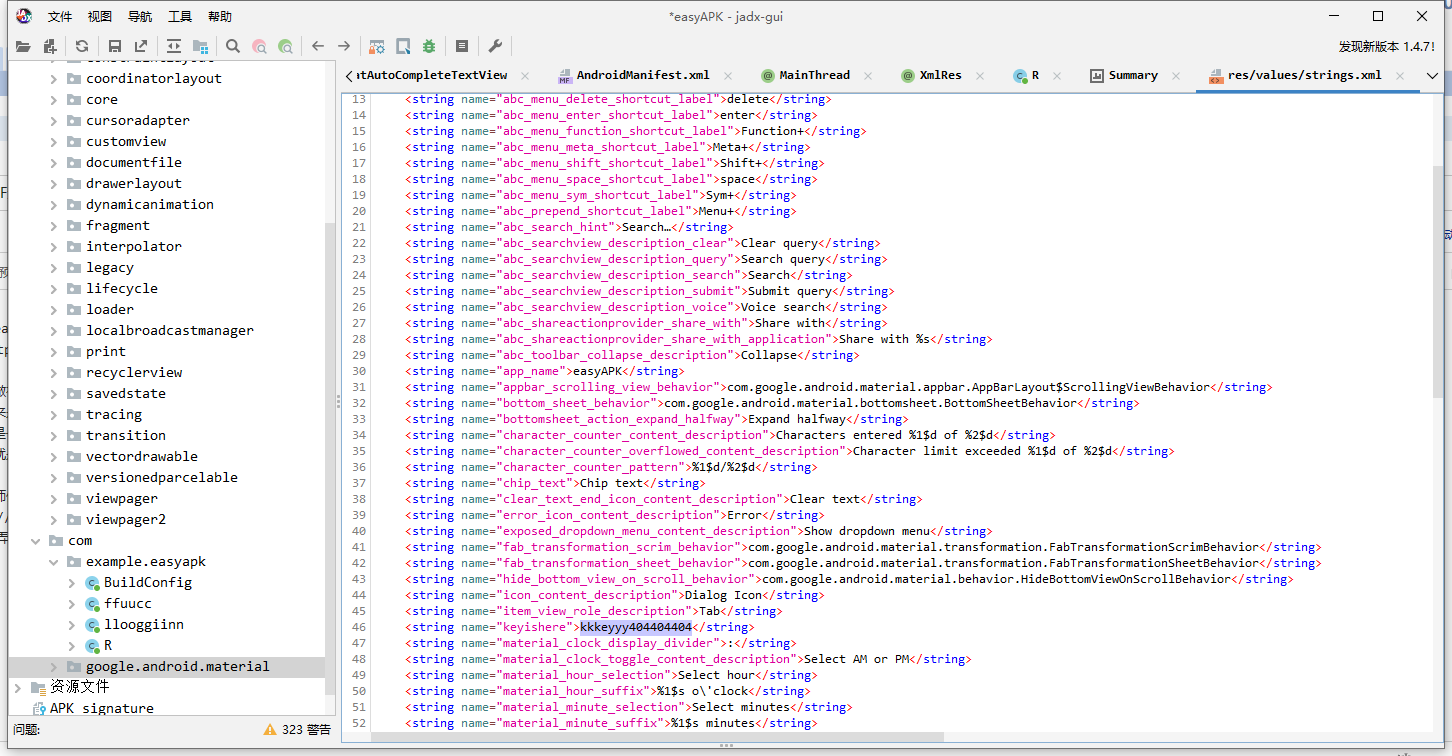Click the add files toolbar icon
Screen dimensions: 1452x756
(49, 46)
